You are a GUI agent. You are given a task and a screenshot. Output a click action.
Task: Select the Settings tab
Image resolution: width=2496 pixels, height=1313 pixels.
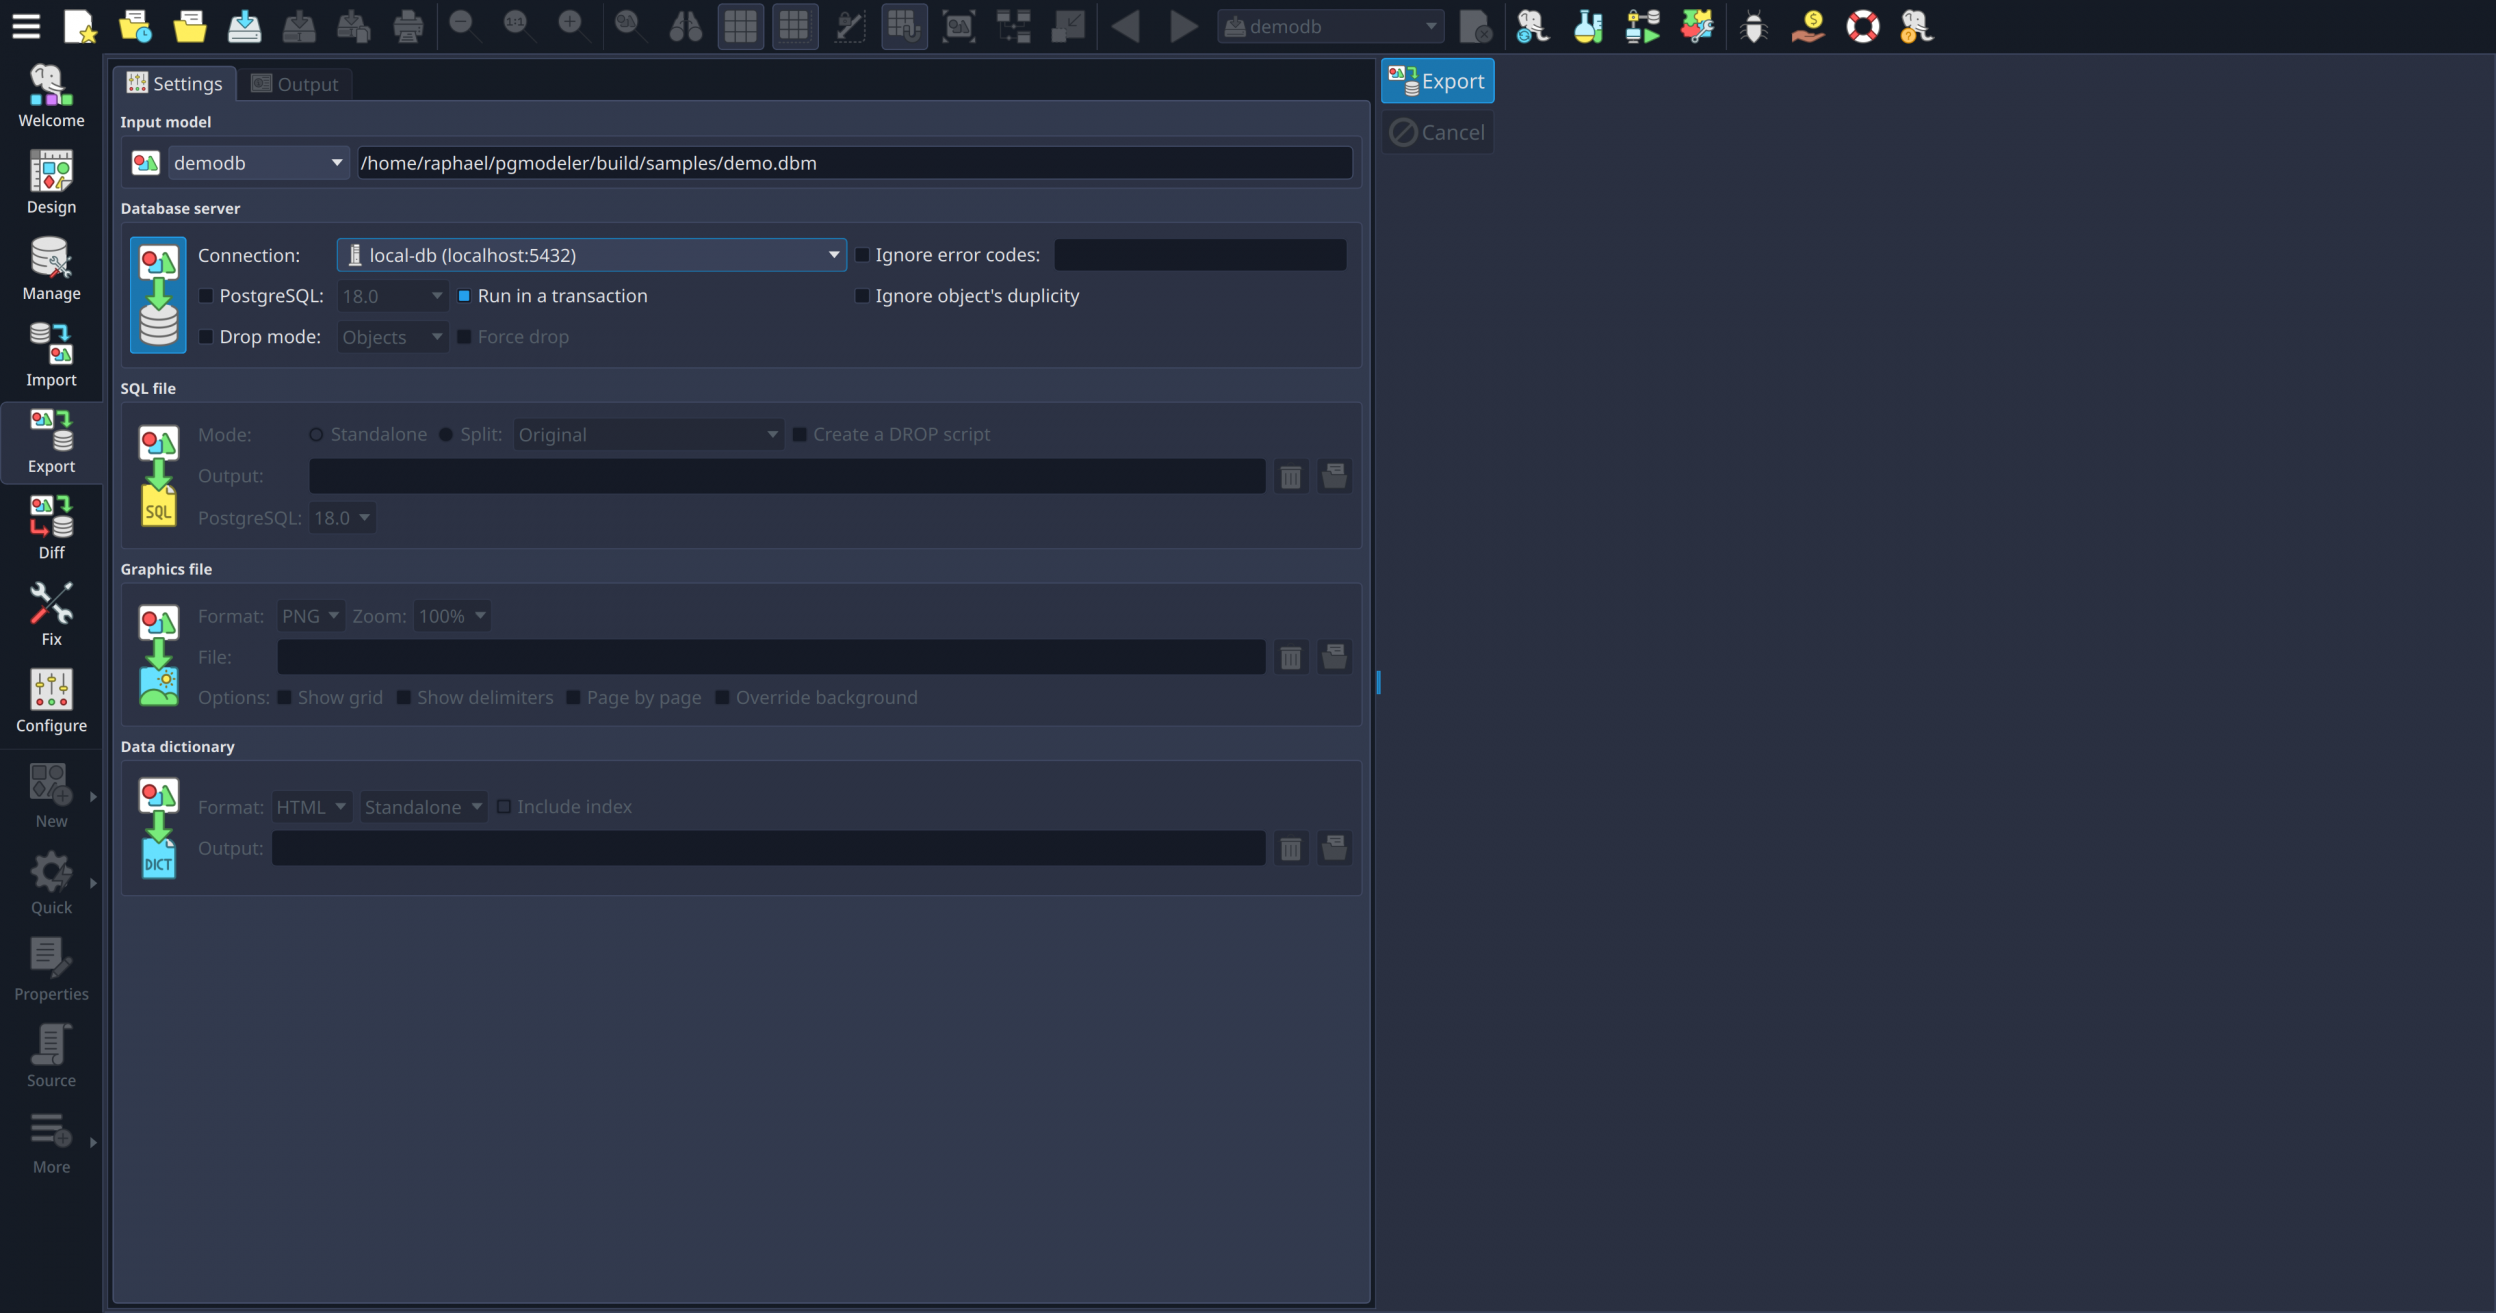[x=175, y=84]
